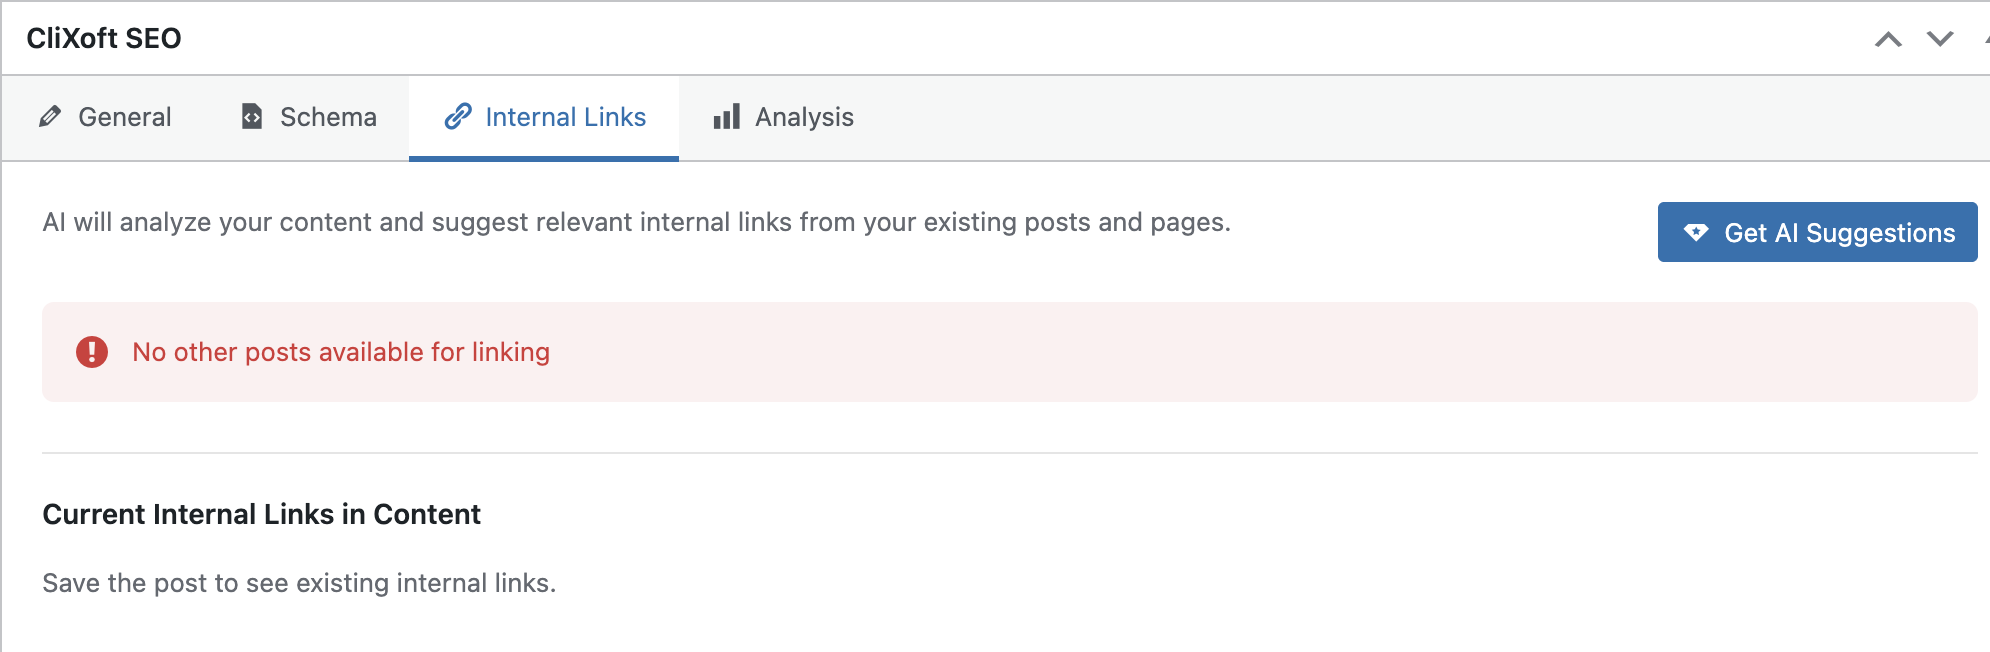Click the 'Save the post' hint text

coord(299,583)
